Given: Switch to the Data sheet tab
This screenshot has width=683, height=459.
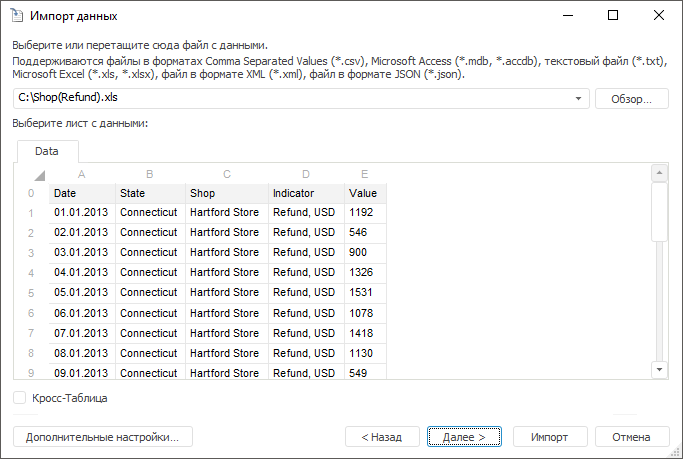Looking at the screenshot, I should click(47, 152).
